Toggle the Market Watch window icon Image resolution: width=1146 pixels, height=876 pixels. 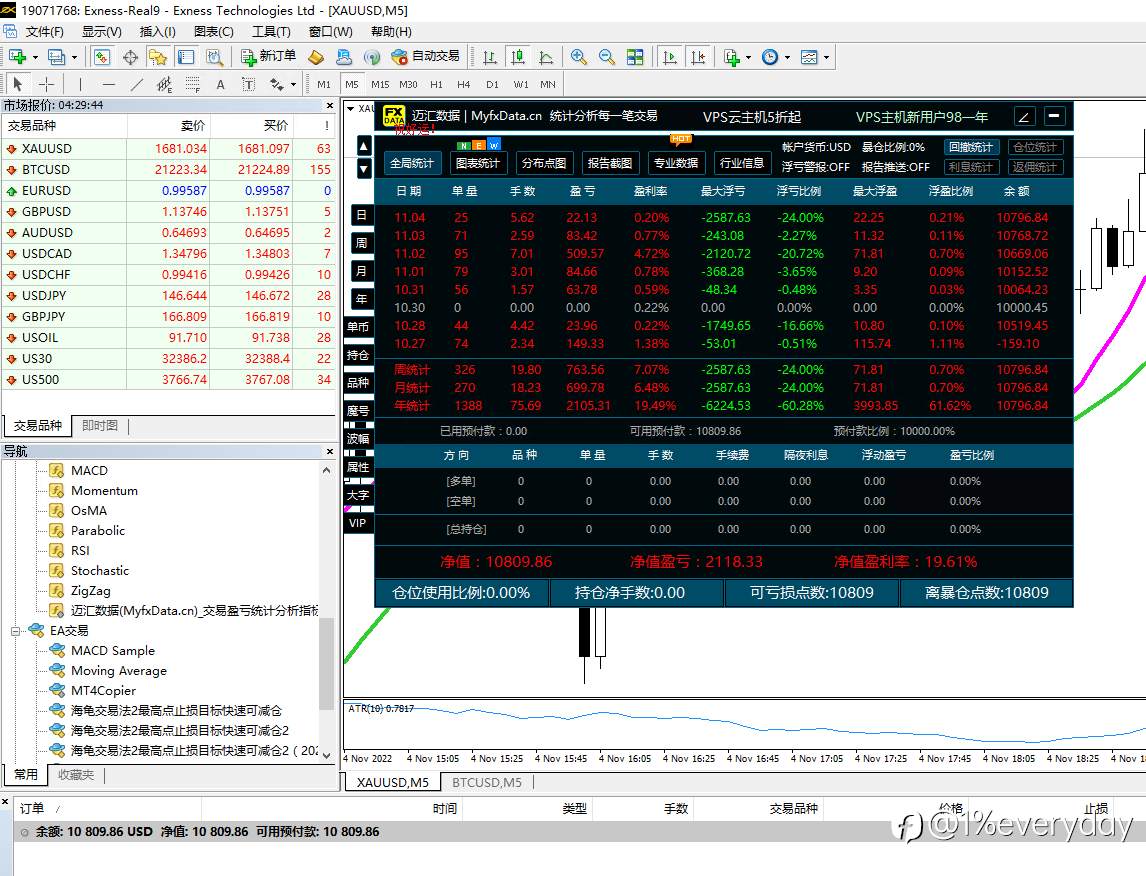pyautogui.click(x=102, y=57)
